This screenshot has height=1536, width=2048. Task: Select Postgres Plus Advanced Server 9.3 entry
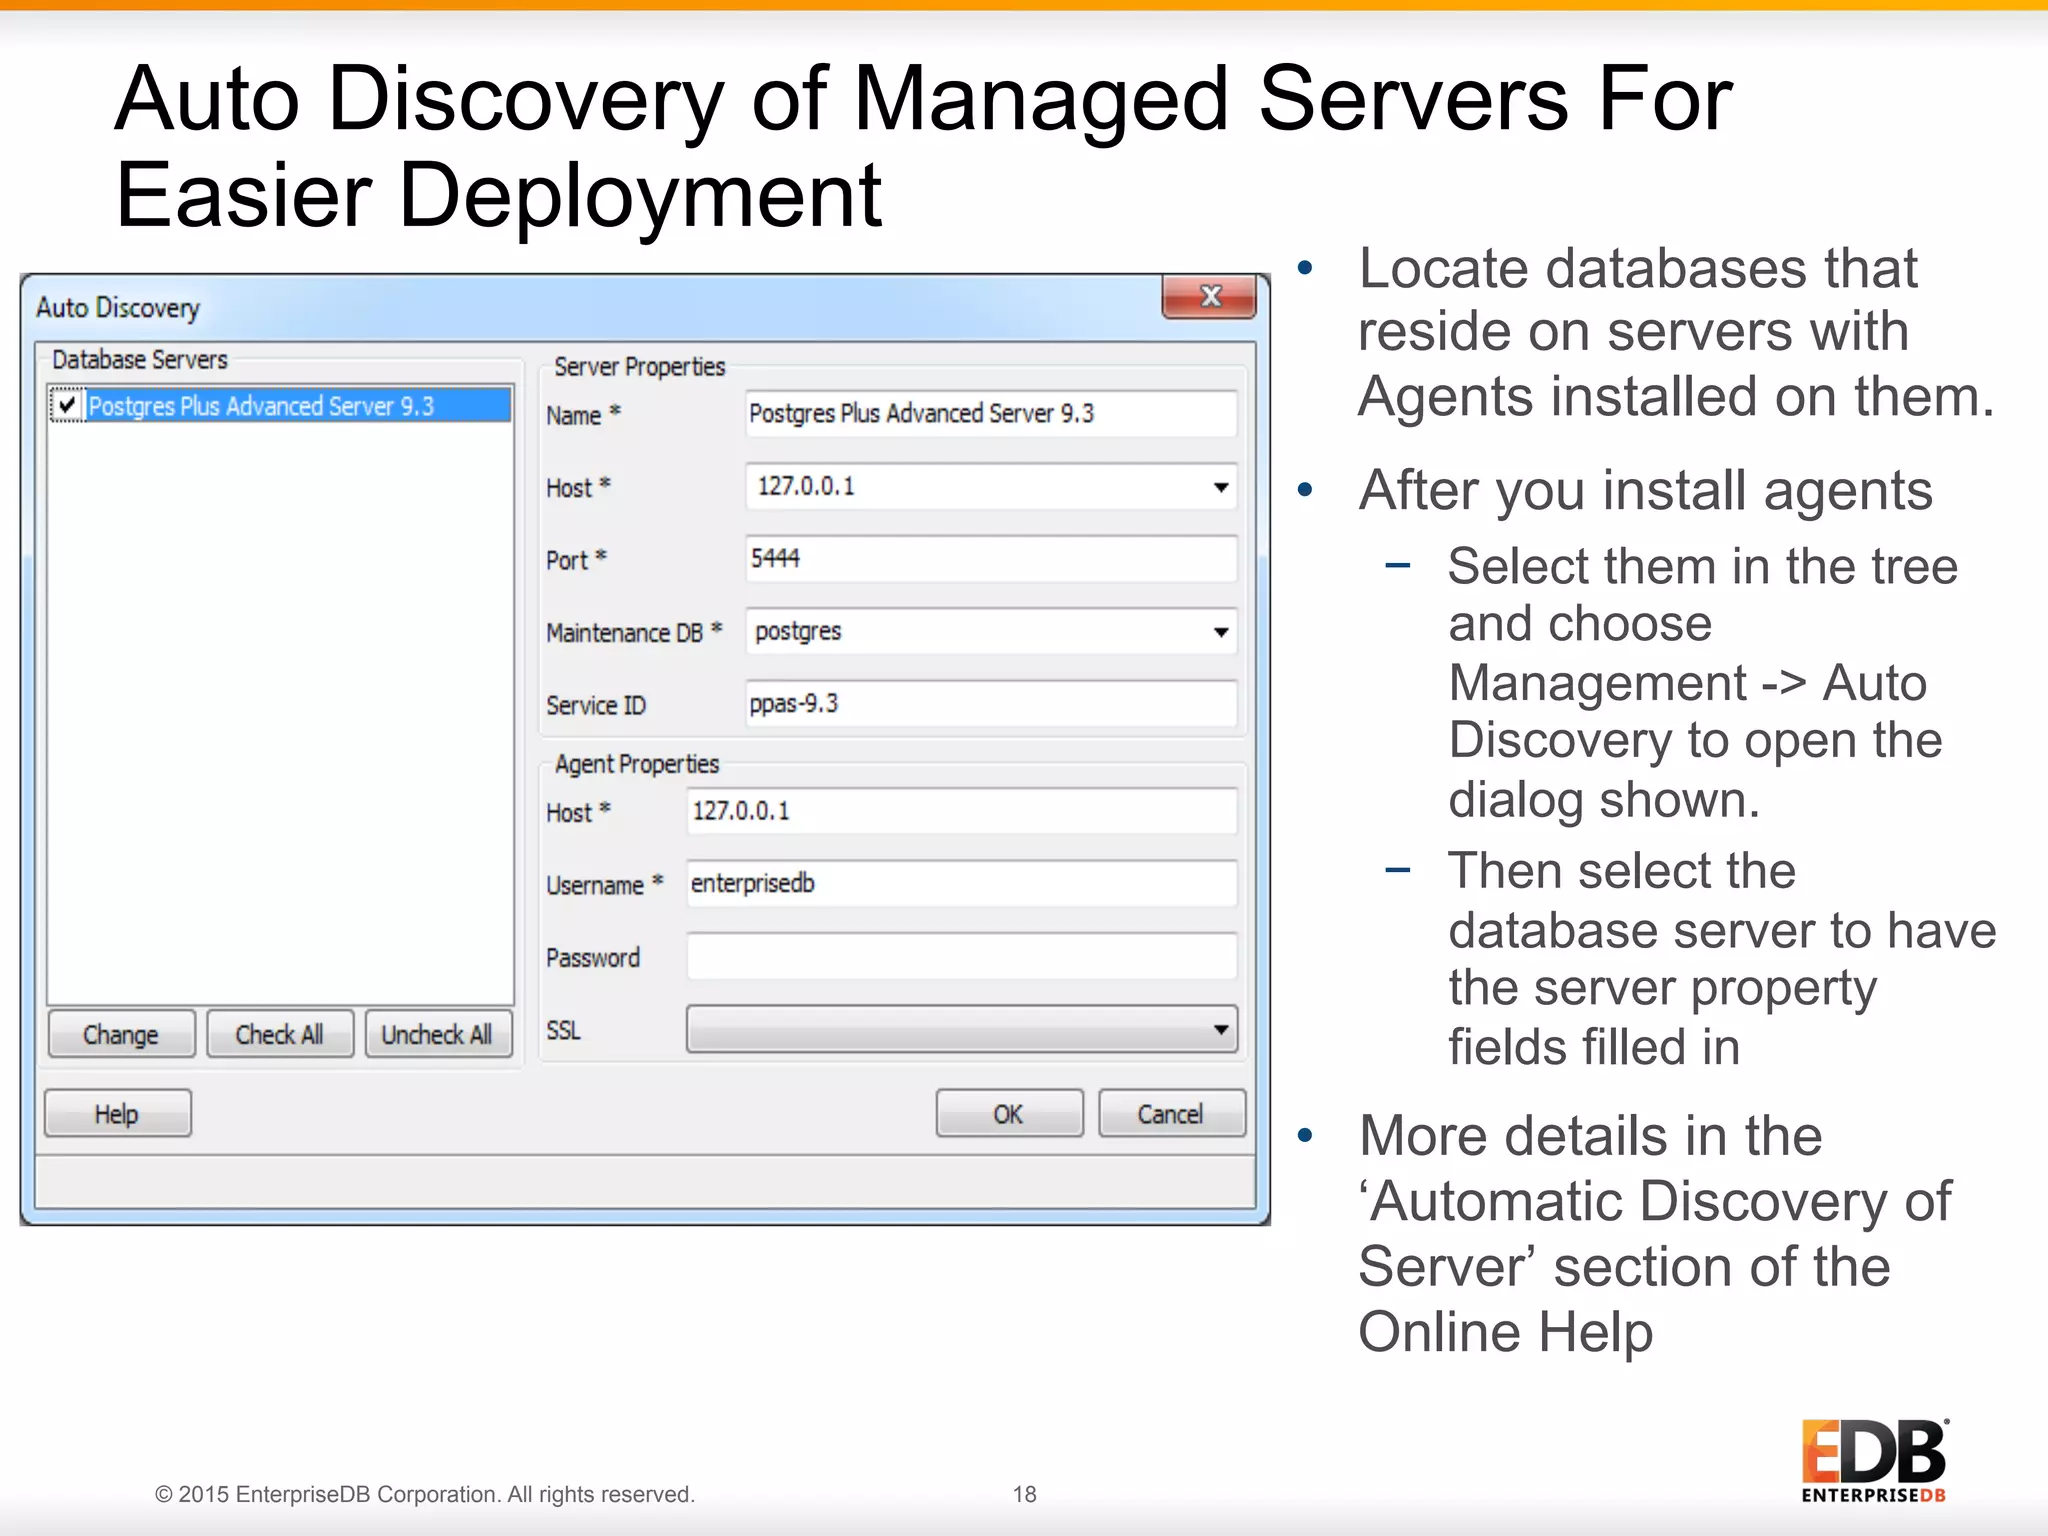pyautogui.click(x=262, y=406)
